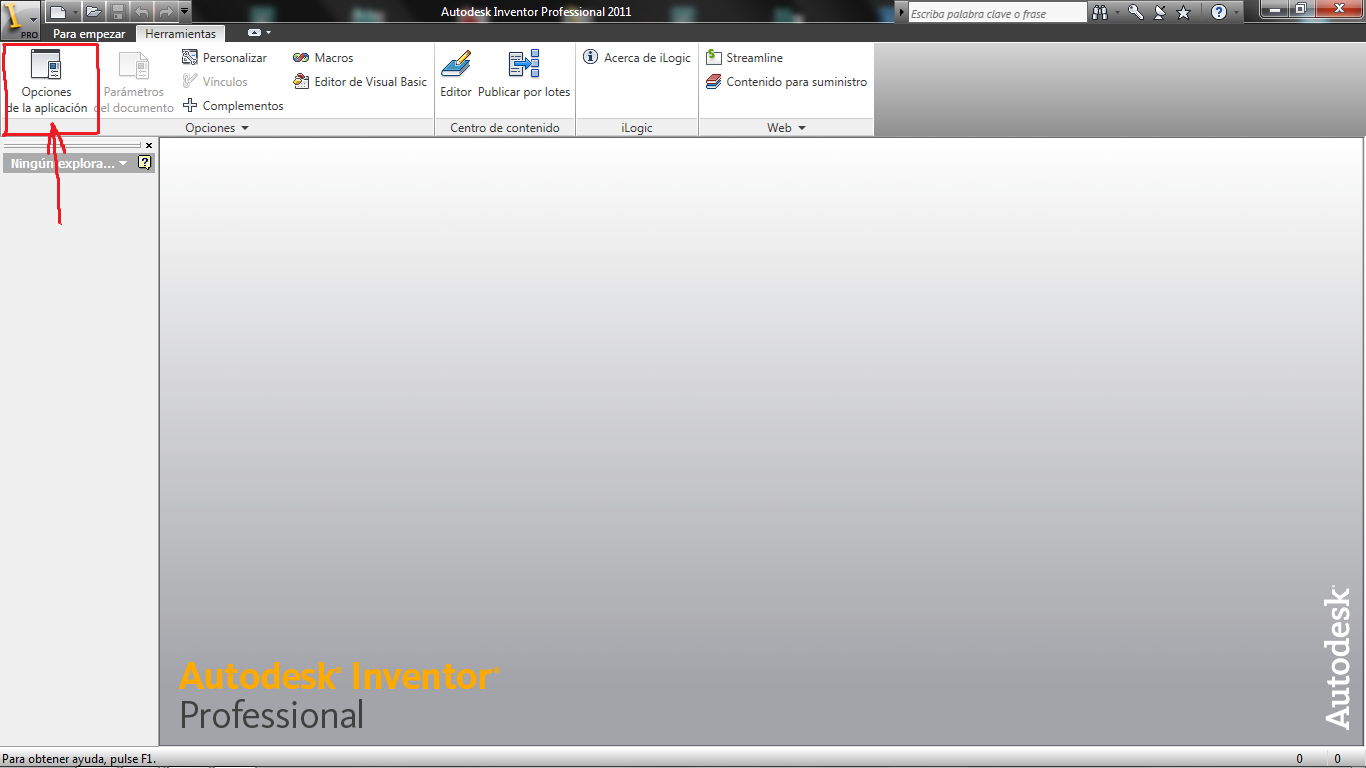This screenshot has width=1366, height=768.
Task: Open Favorites star icon
Action: tap(1184, 12)
